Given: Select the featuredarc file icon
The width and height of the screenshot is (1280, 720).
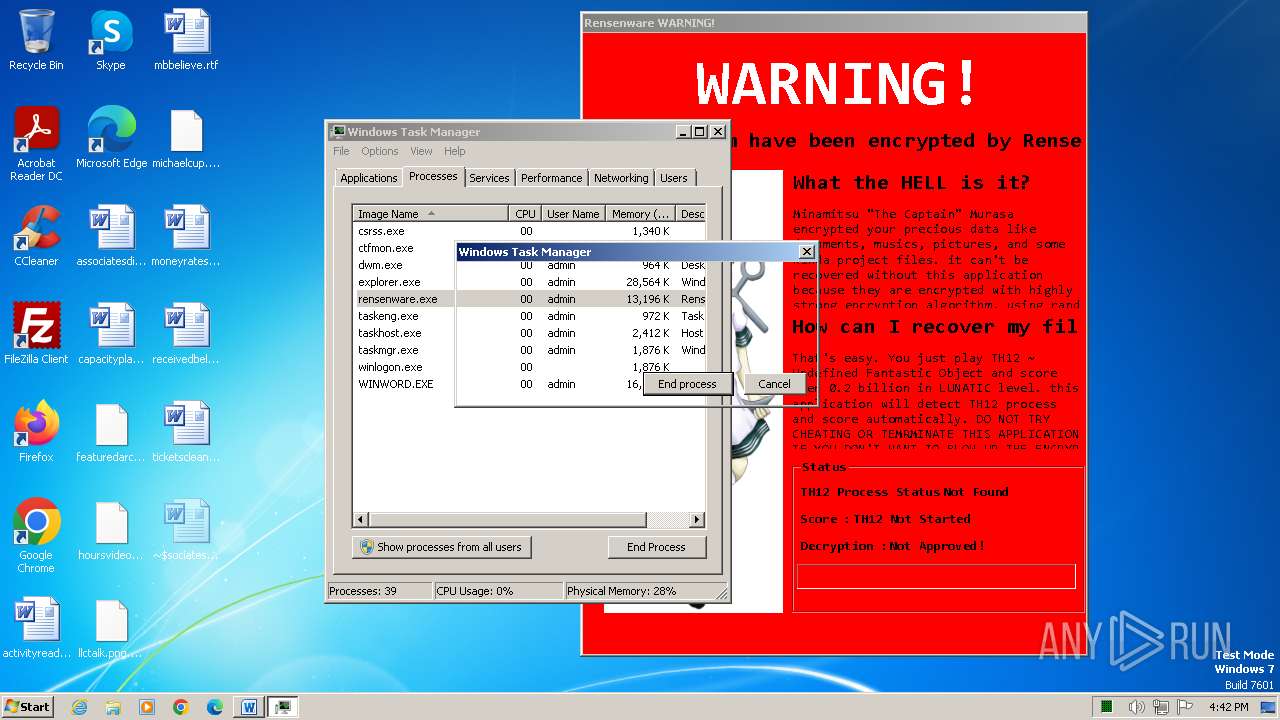Looking at the screenshot, I should click(x=111, y=432).
